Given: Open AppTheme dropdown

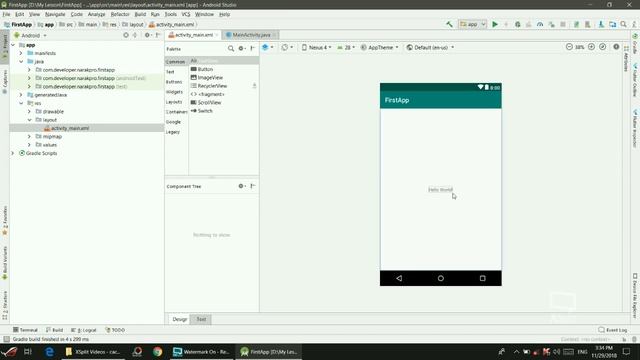Looking at the screenshot, I should pos(379,47).
